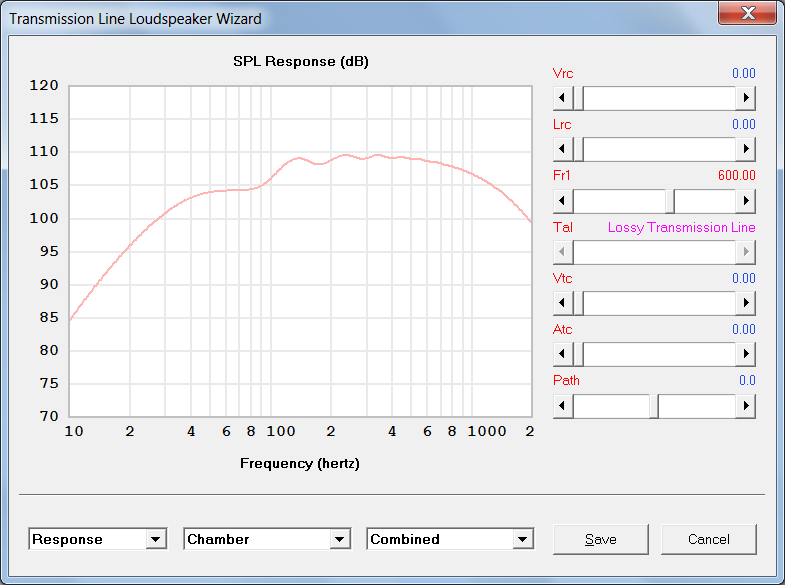
Task: Click the disabled Tal slider track
Action: pos(654,252)
